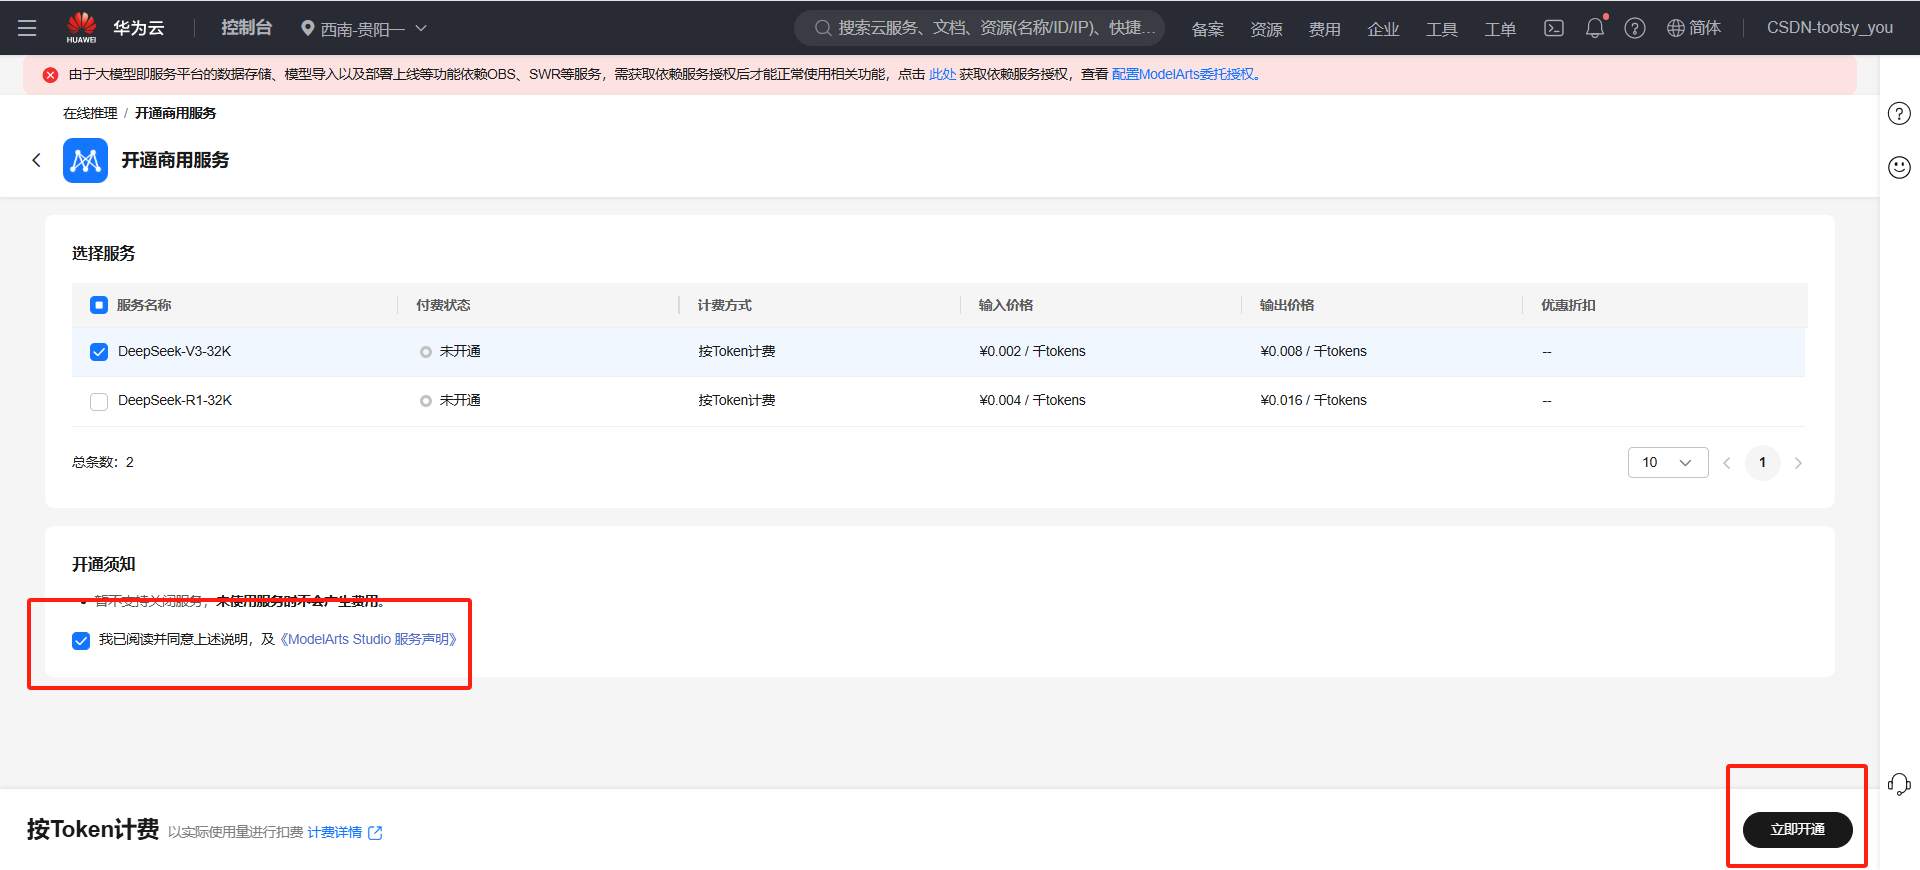Click 未开通 status in DeepSeek-R1-32K row
The image size is (1920, 870).
[460, 400]
